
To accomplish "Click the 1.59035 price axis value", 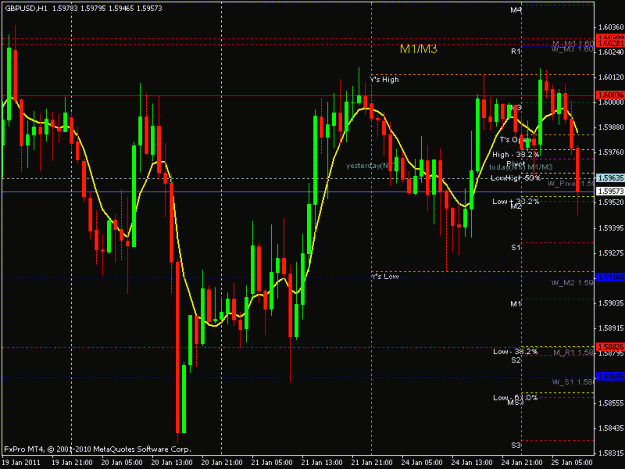I will pyautogui.click(x=611, y=304).
